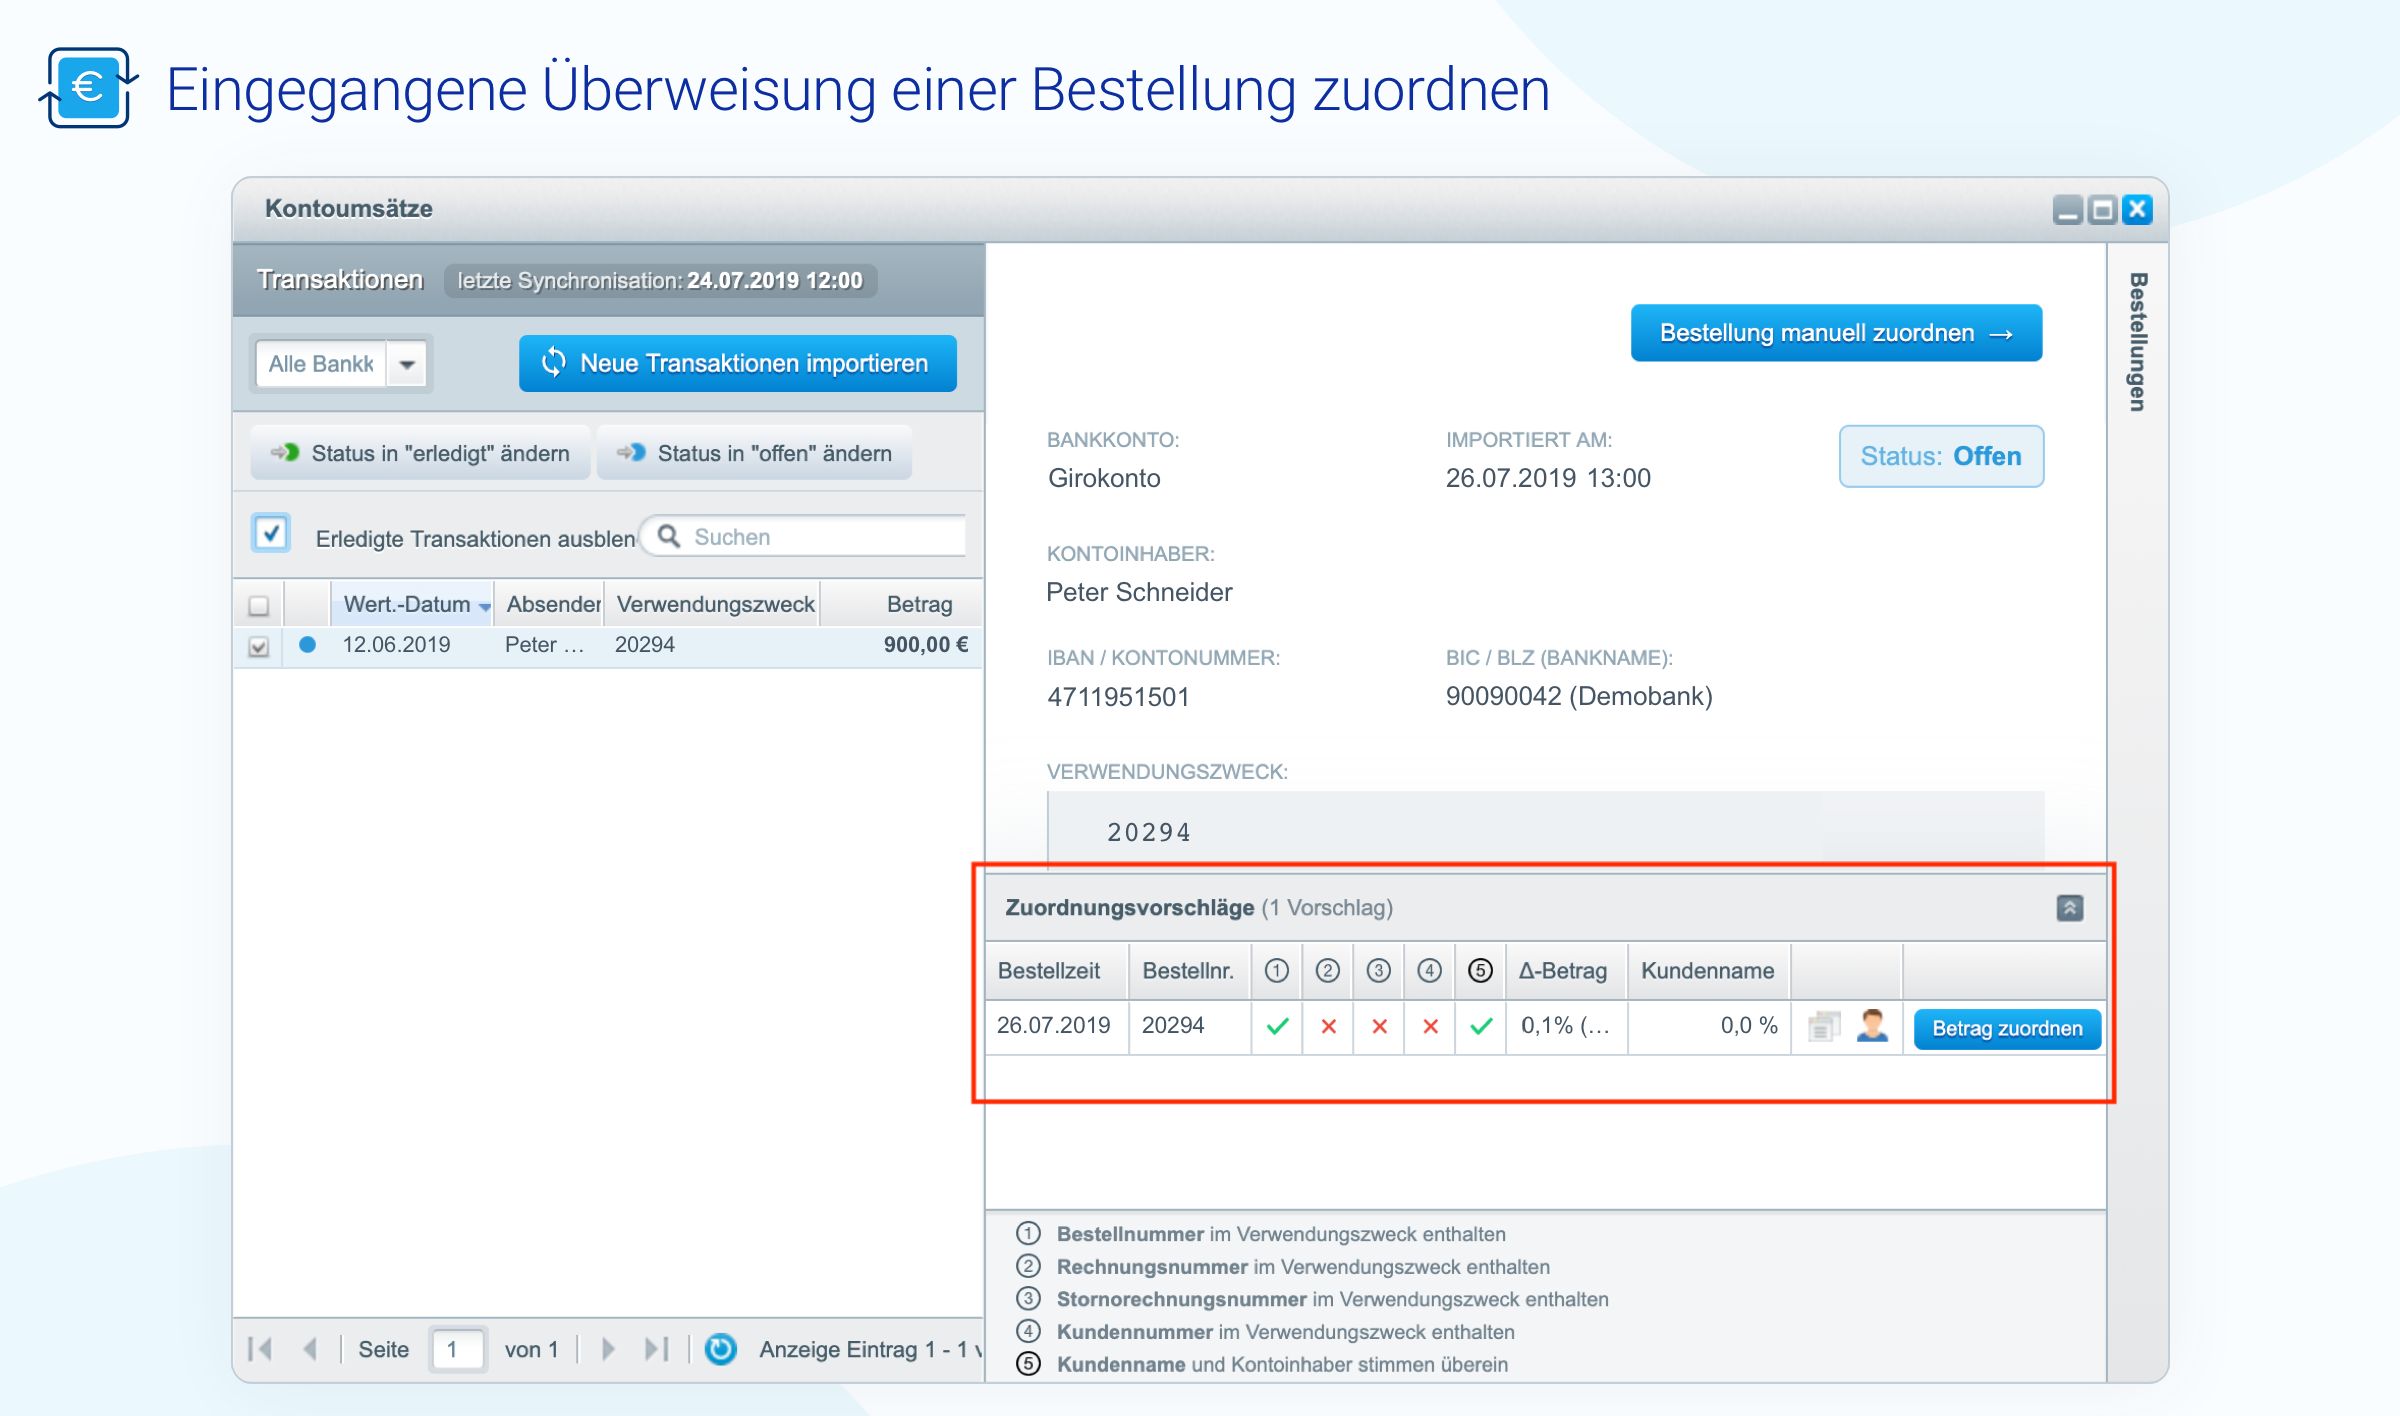
Task: Click the magnifier search icon
Action: [669, 537]
